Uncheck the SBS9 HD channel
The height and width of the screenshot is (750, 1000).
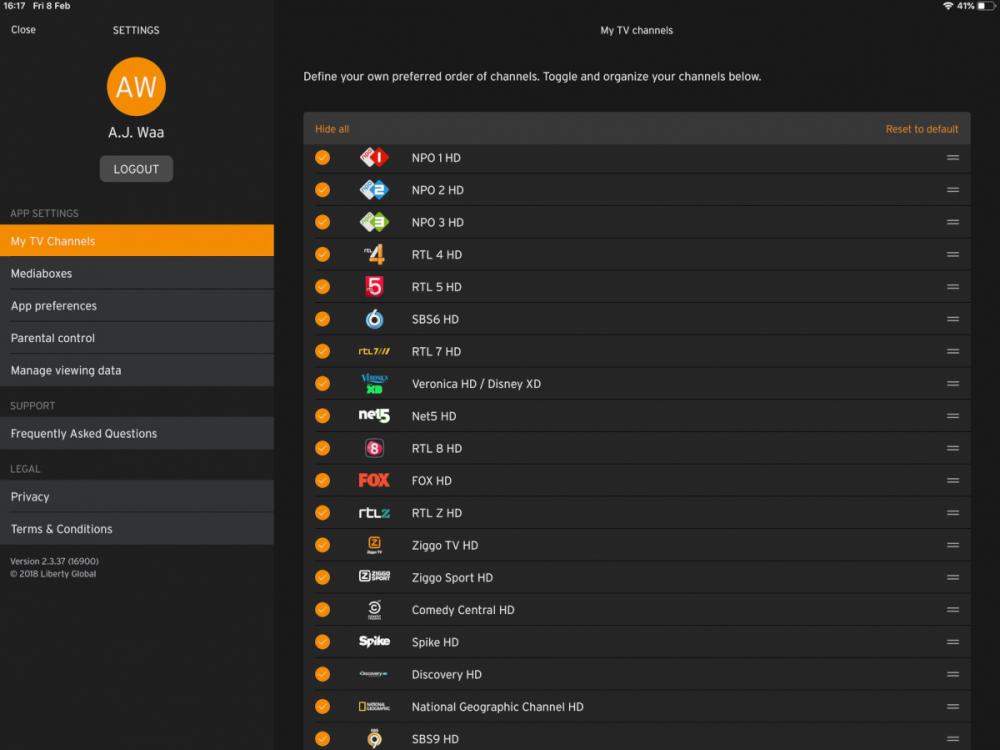(x=323, y=739)
